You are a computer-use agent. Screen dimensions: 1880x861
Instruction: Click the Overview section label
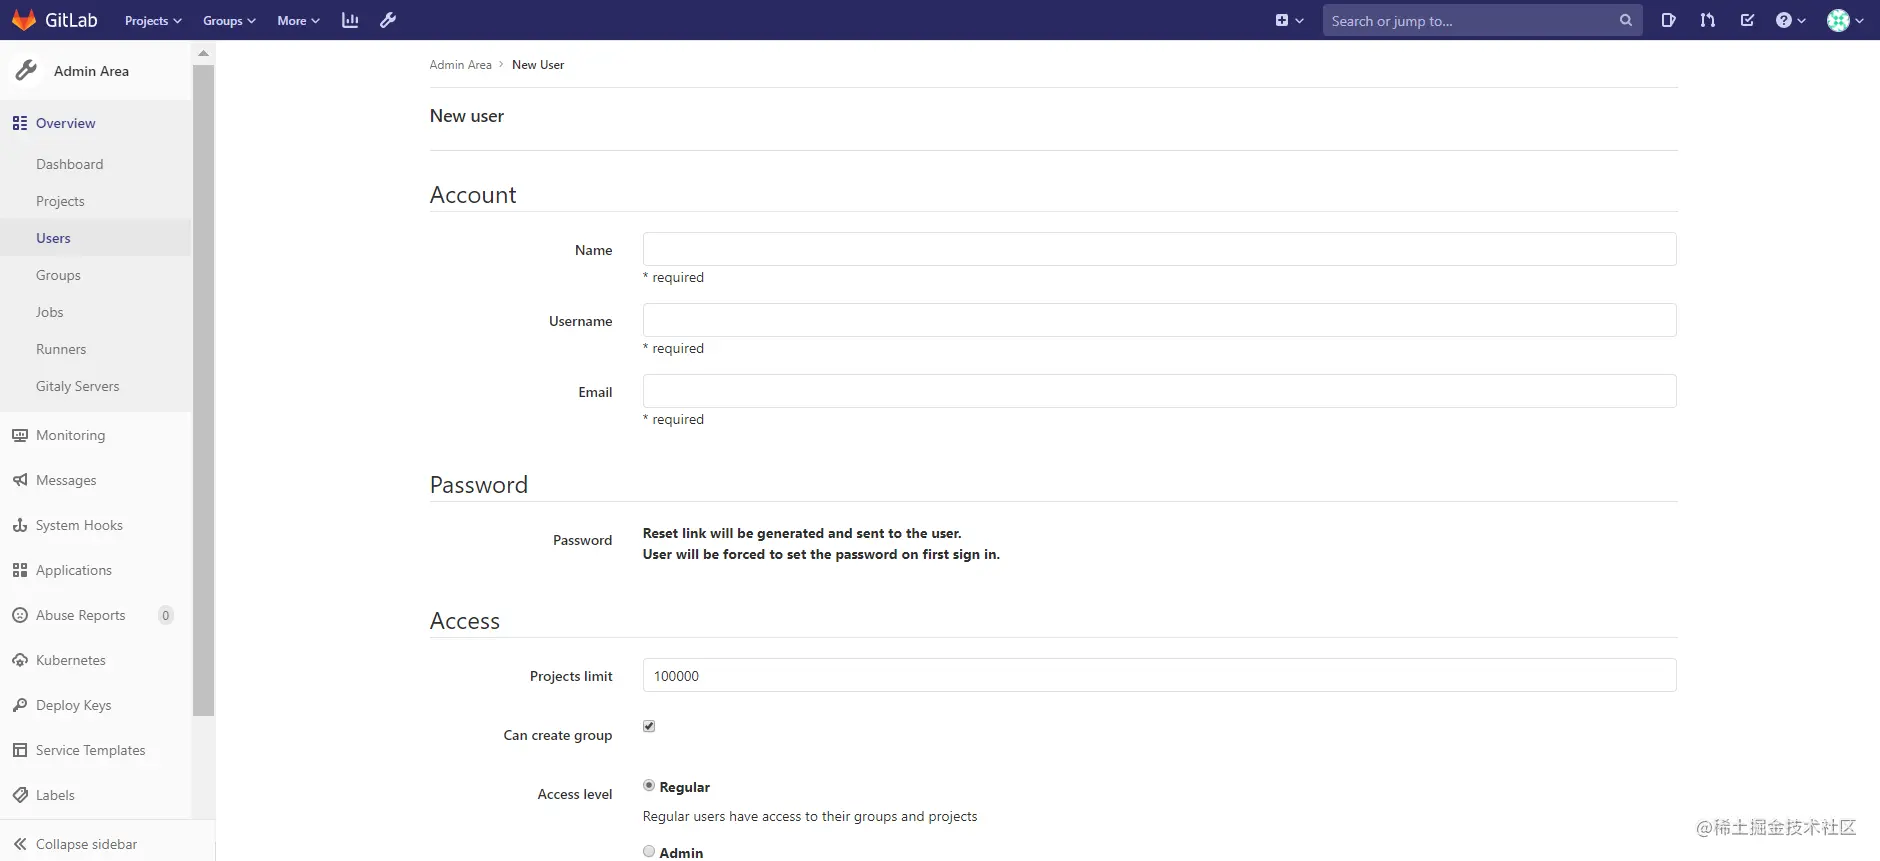pyautogui.click(x=66, y=123)
